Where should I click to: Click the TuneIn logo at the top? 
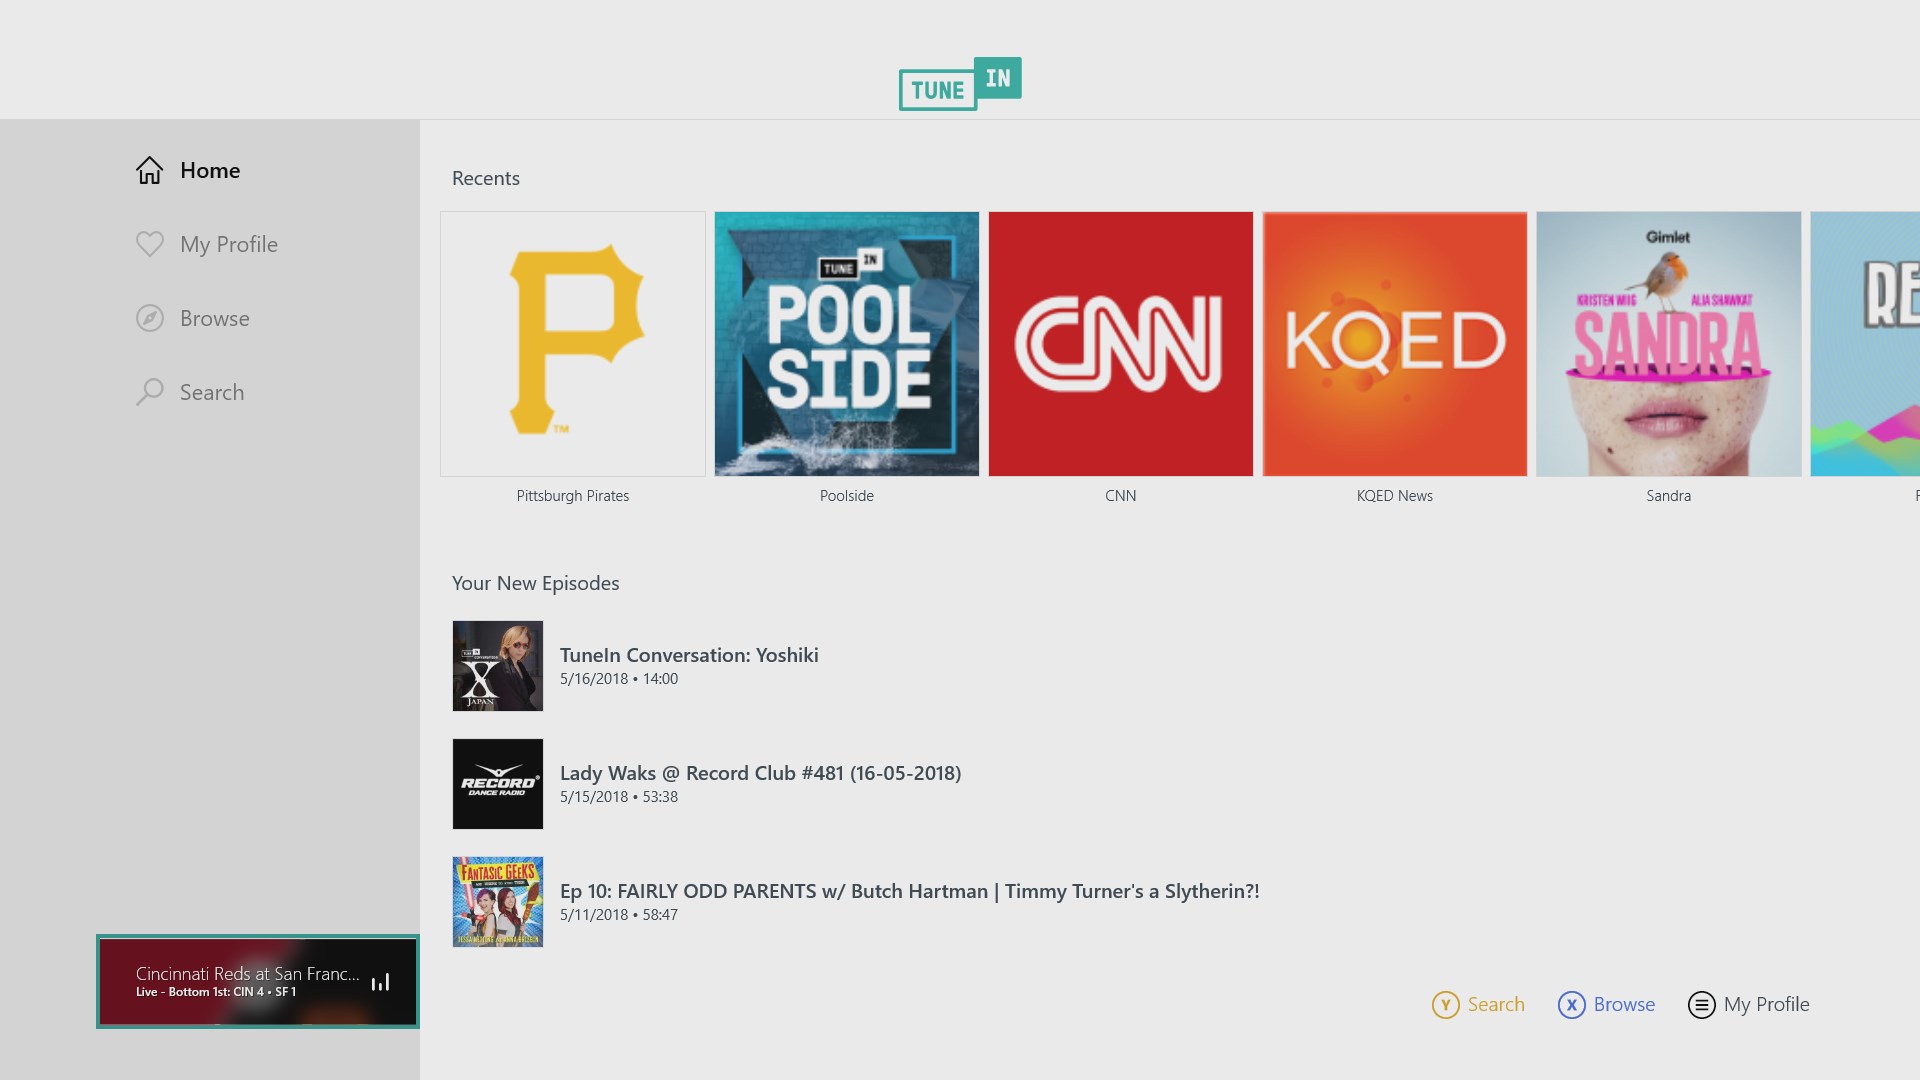tap(958, 84)
